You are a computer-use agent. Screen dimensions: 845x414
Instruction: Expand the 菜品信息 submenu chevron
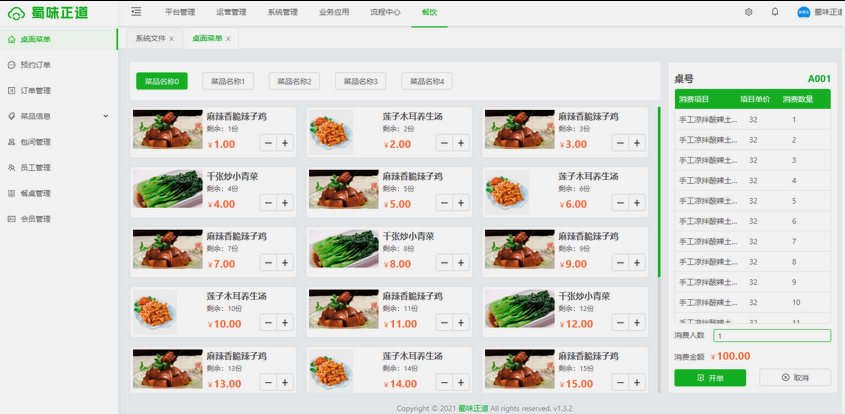106,116
